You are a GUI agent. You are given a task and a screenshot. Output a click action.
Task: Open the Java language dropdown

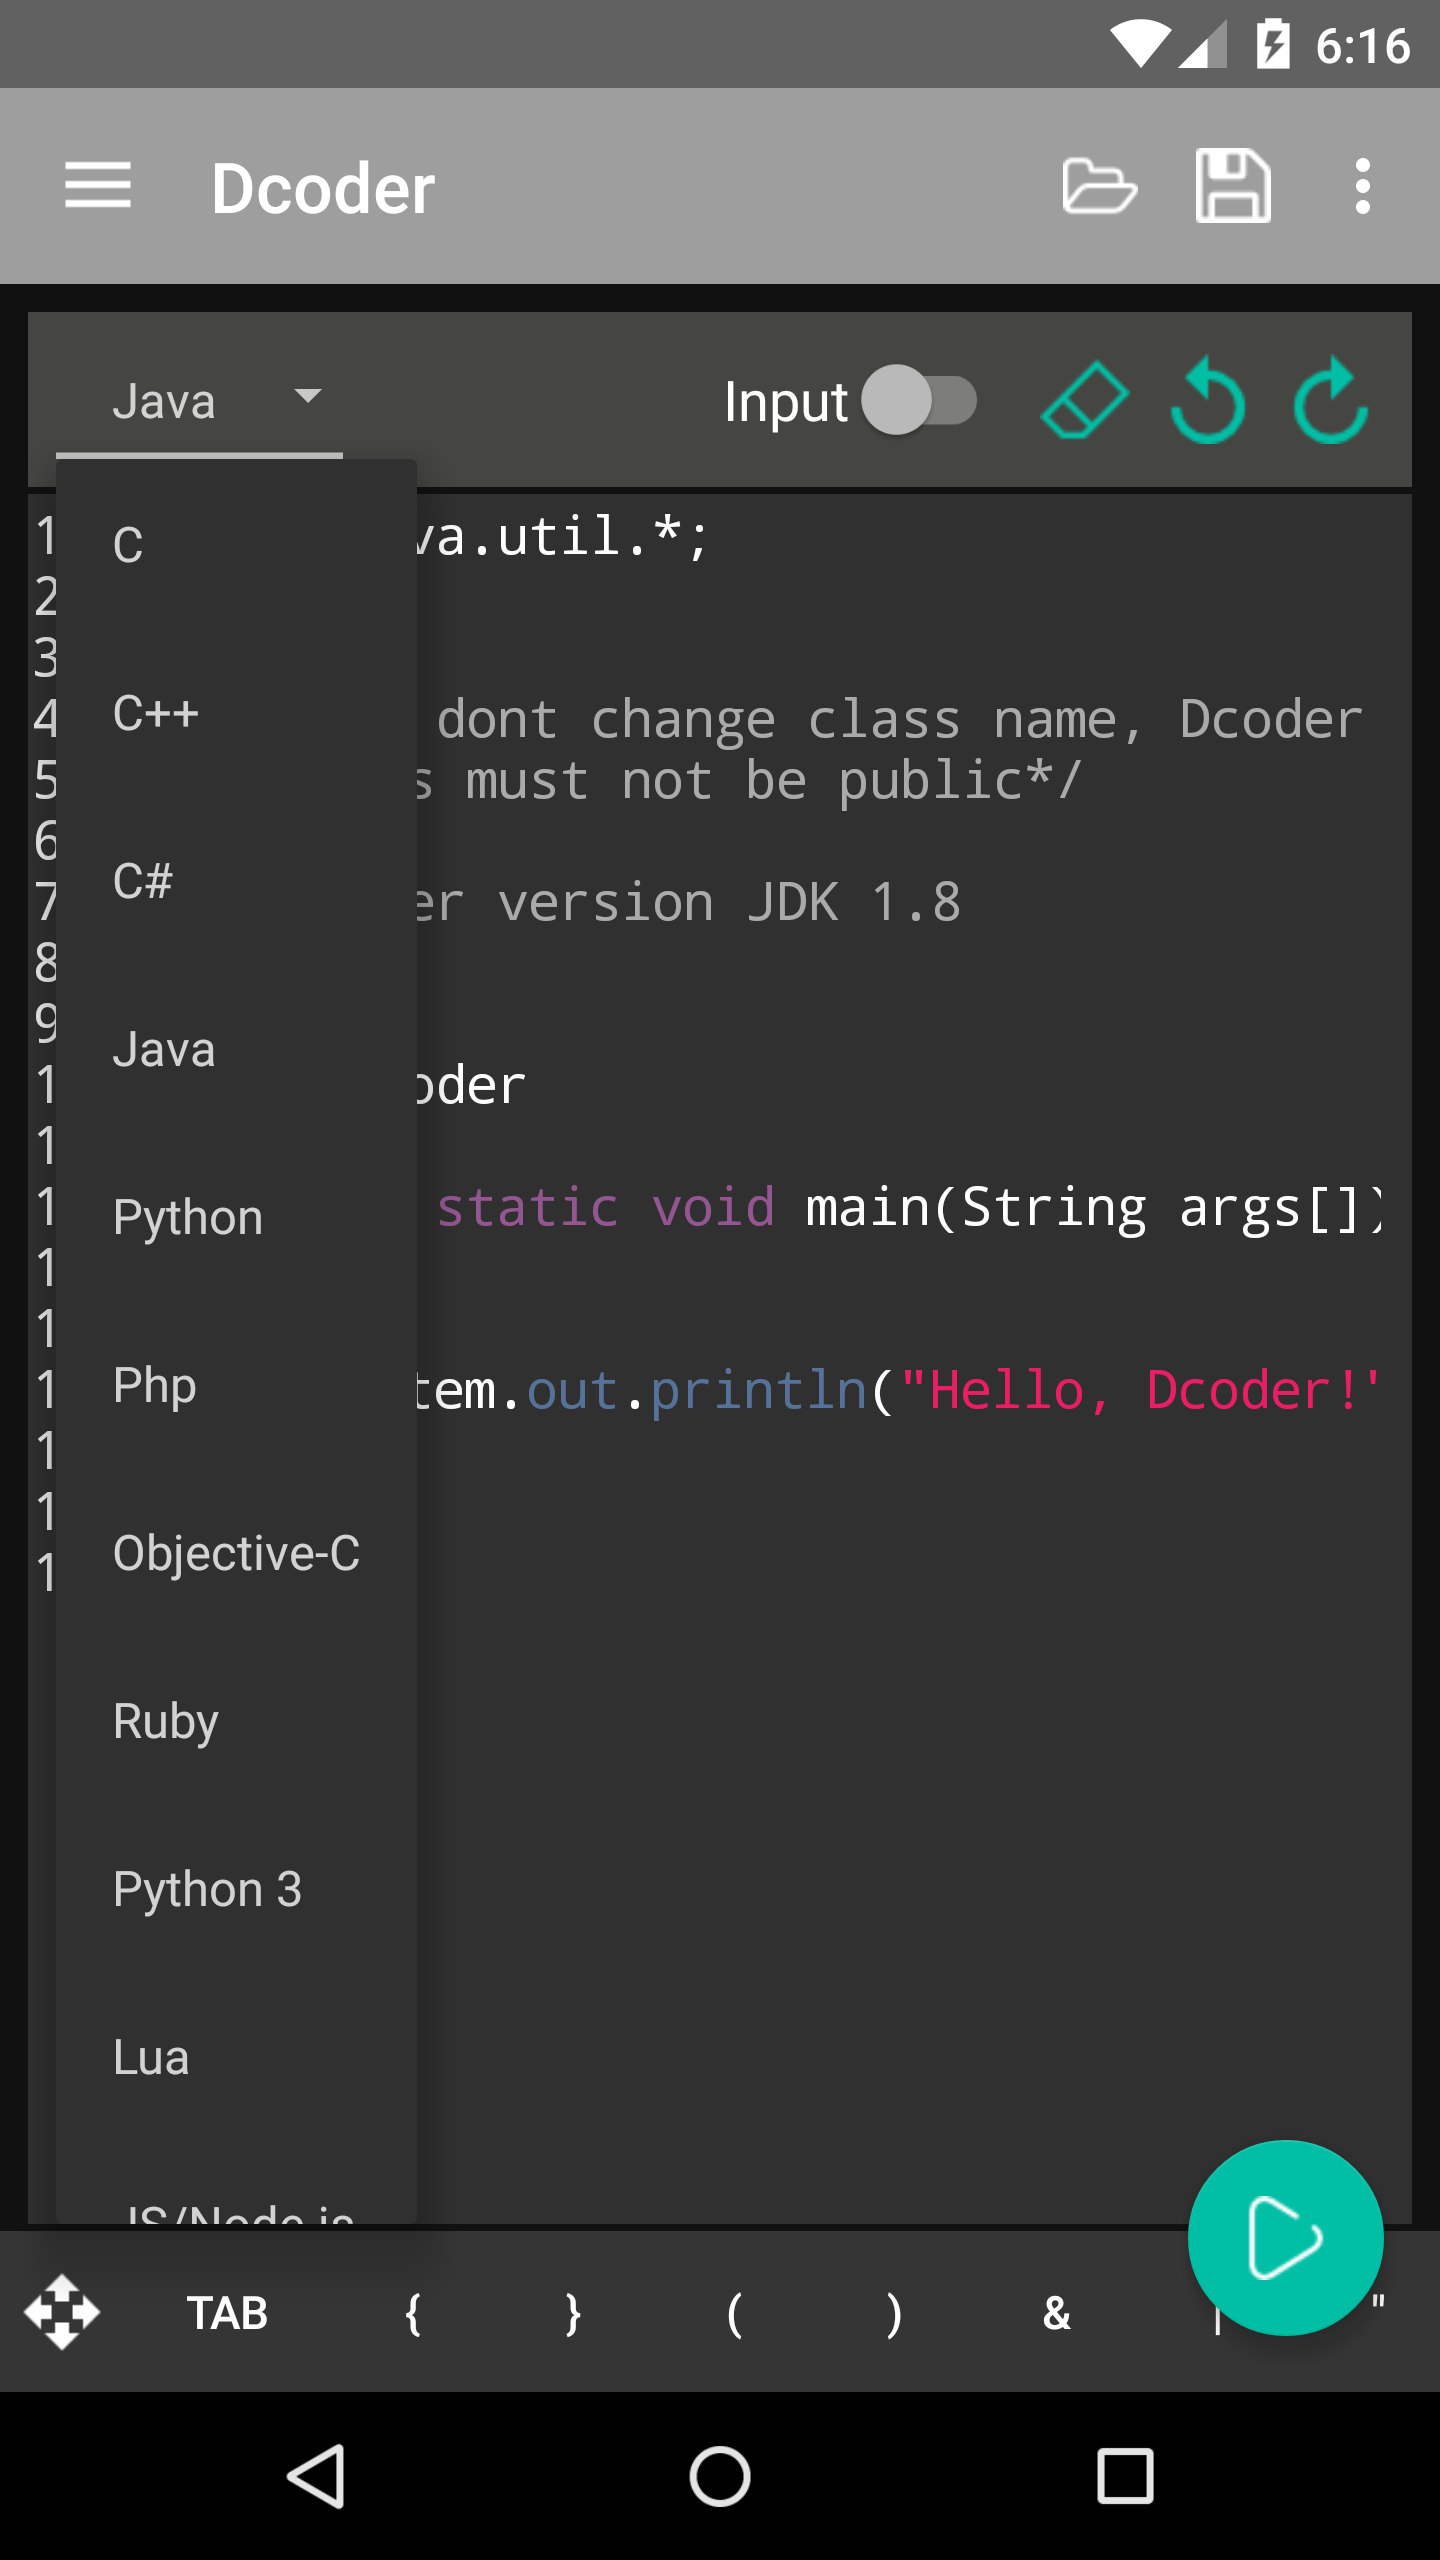pyautogui.click(x=200, y=399)
